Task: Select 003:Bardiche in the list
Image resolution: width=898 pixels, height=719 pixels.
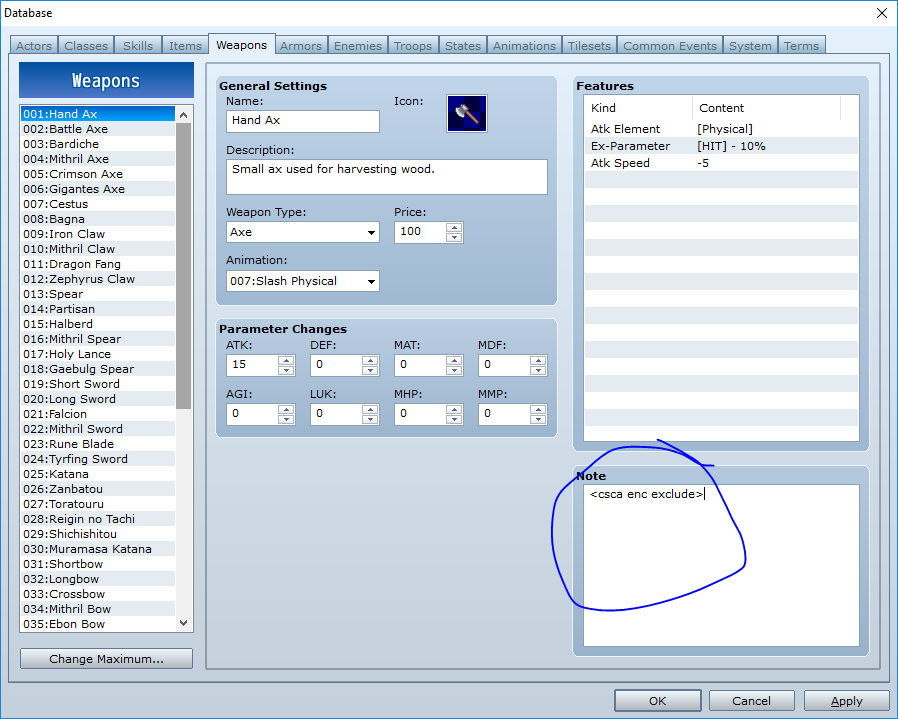Action: pyautogui.click(x=97, y=144)
